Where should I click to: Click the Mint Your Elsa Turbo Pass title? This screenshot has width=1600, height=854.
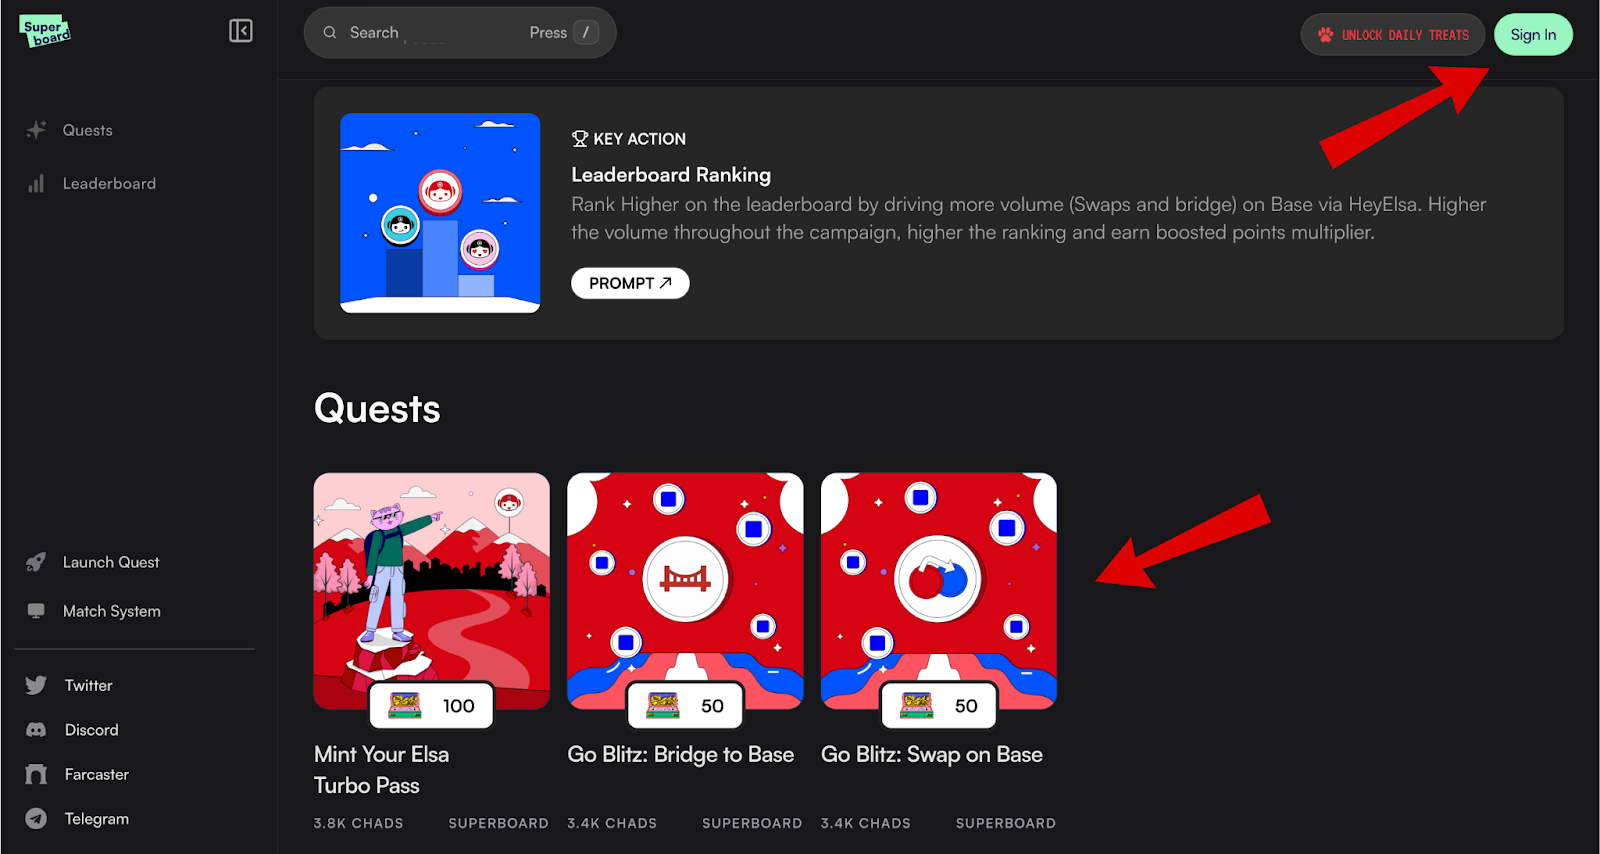(381, 770)
